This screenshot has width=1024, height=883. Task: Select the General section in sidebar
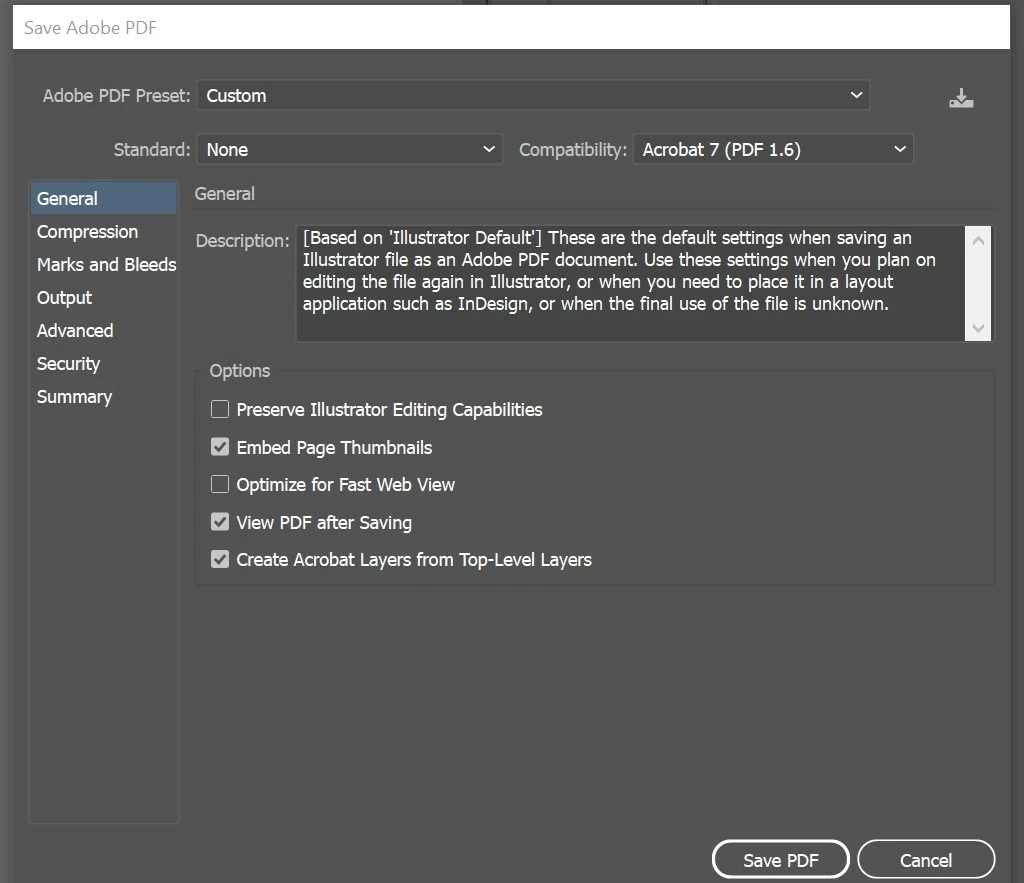coord(103,199)
